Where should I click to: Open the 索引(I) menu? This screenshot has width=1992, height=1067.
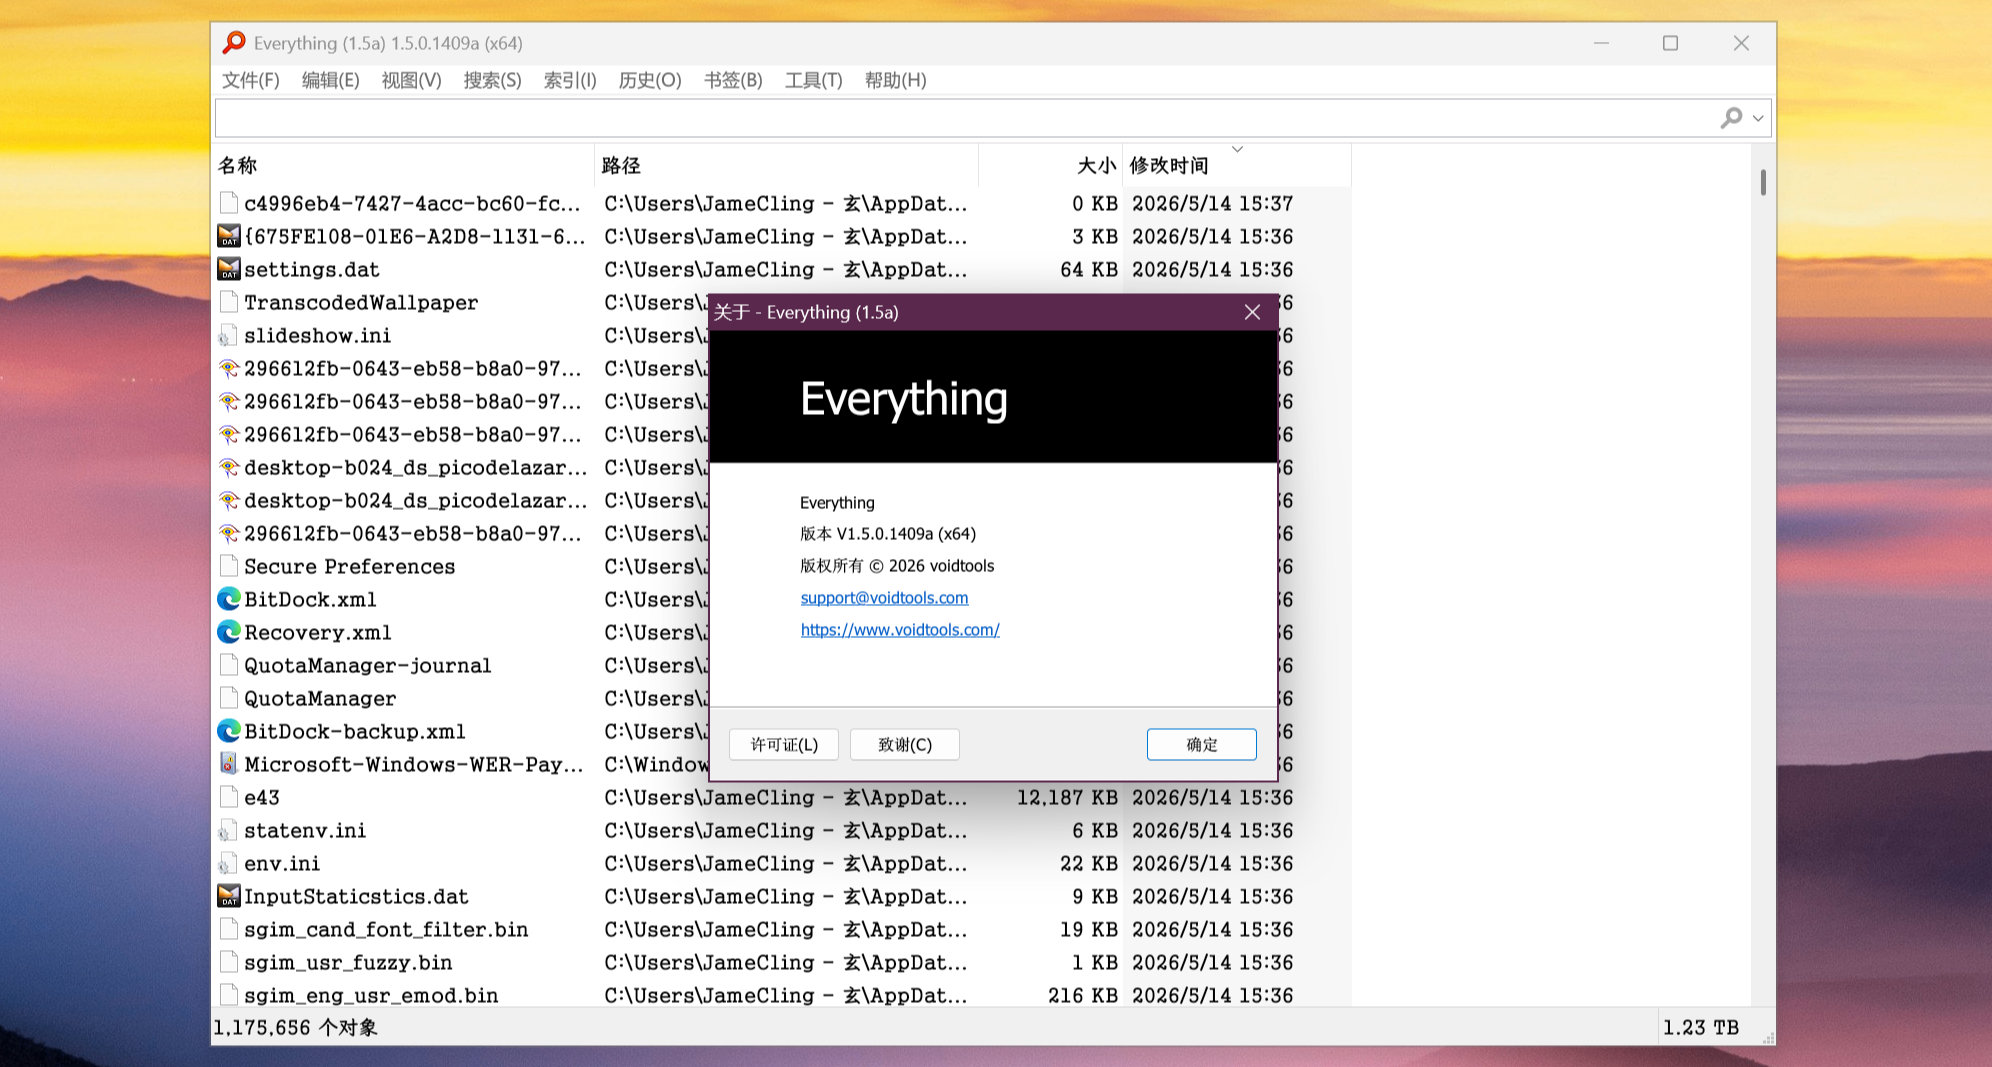pyautogui.click(x=570, y=80)
